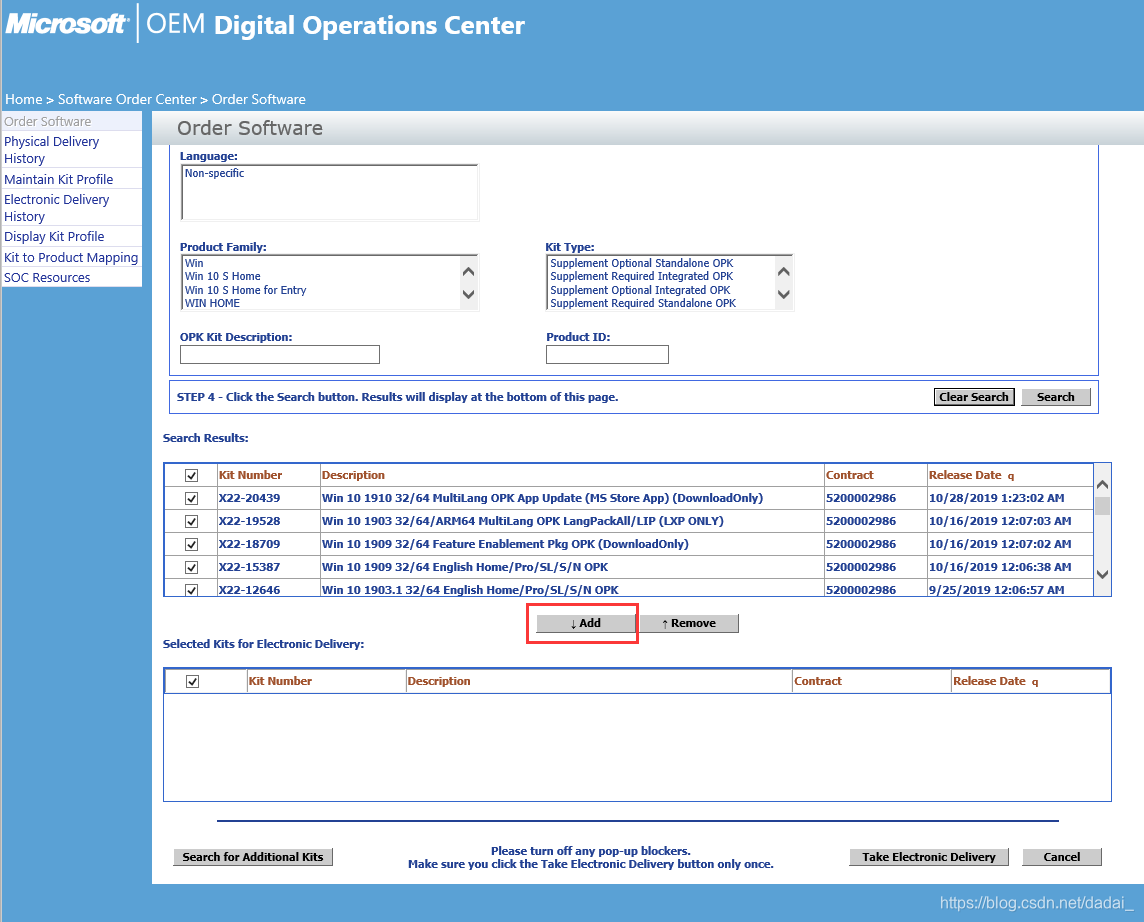The image size is (1144, 922).
Task: Sort Search Results by Description header
Action: pyautogui.click(x=353, y=475)
